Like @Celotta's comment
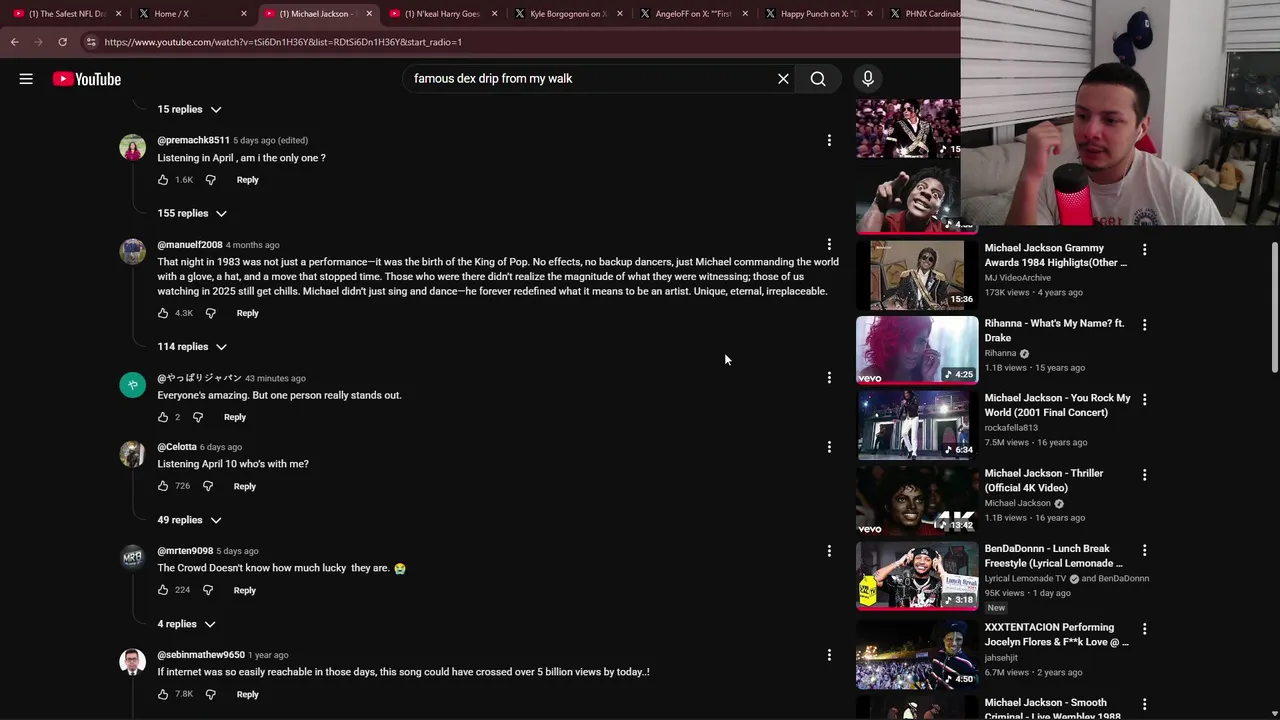Screen dimensions: 1280x720 163,486
